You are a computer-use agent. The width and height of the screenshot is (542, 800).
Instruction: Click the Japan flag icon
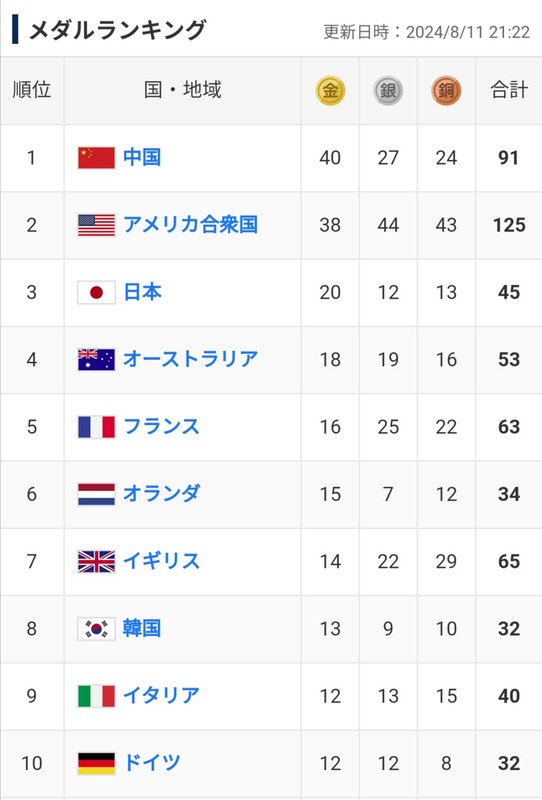point(96,292)
